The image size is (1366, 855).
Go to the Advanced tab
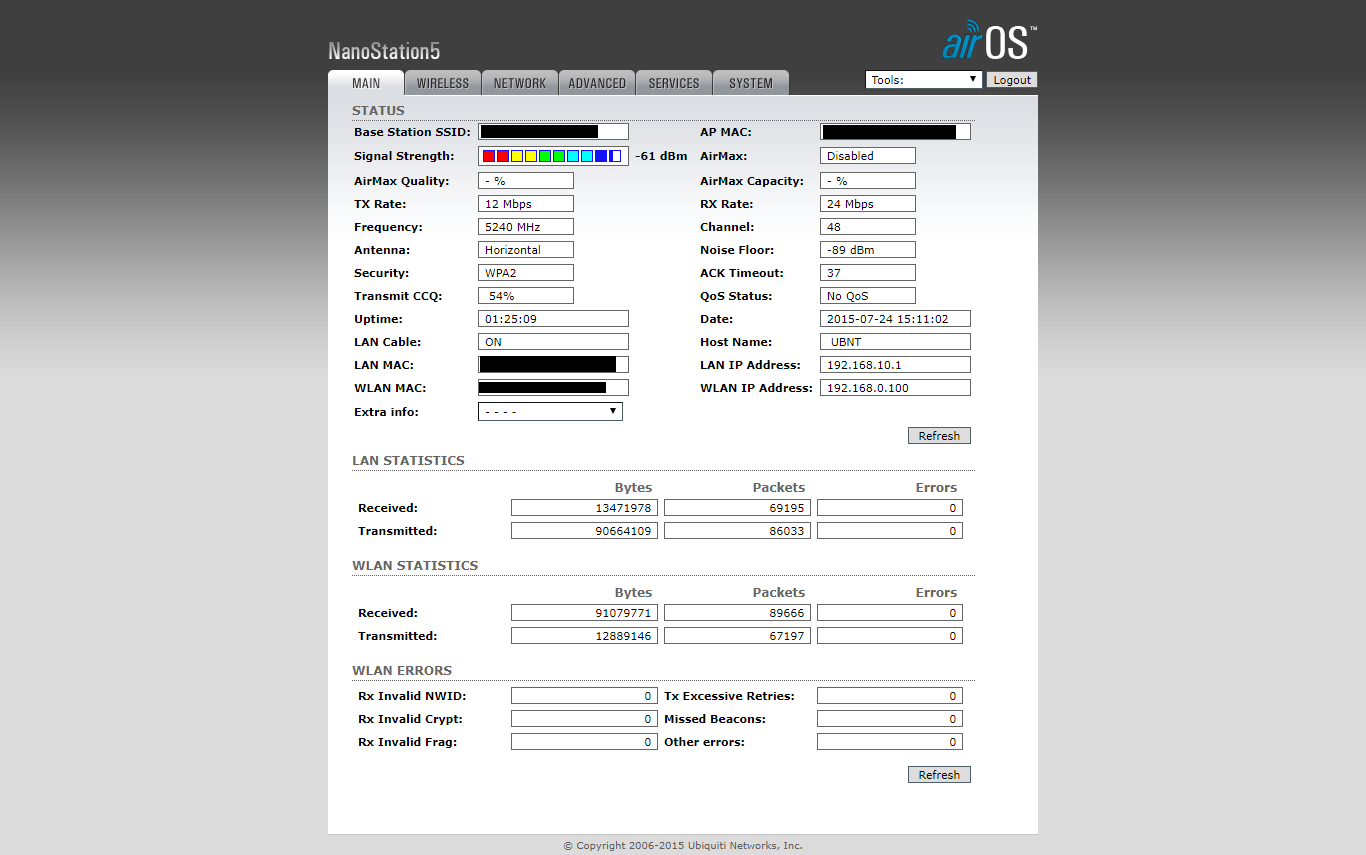(597, 83)
